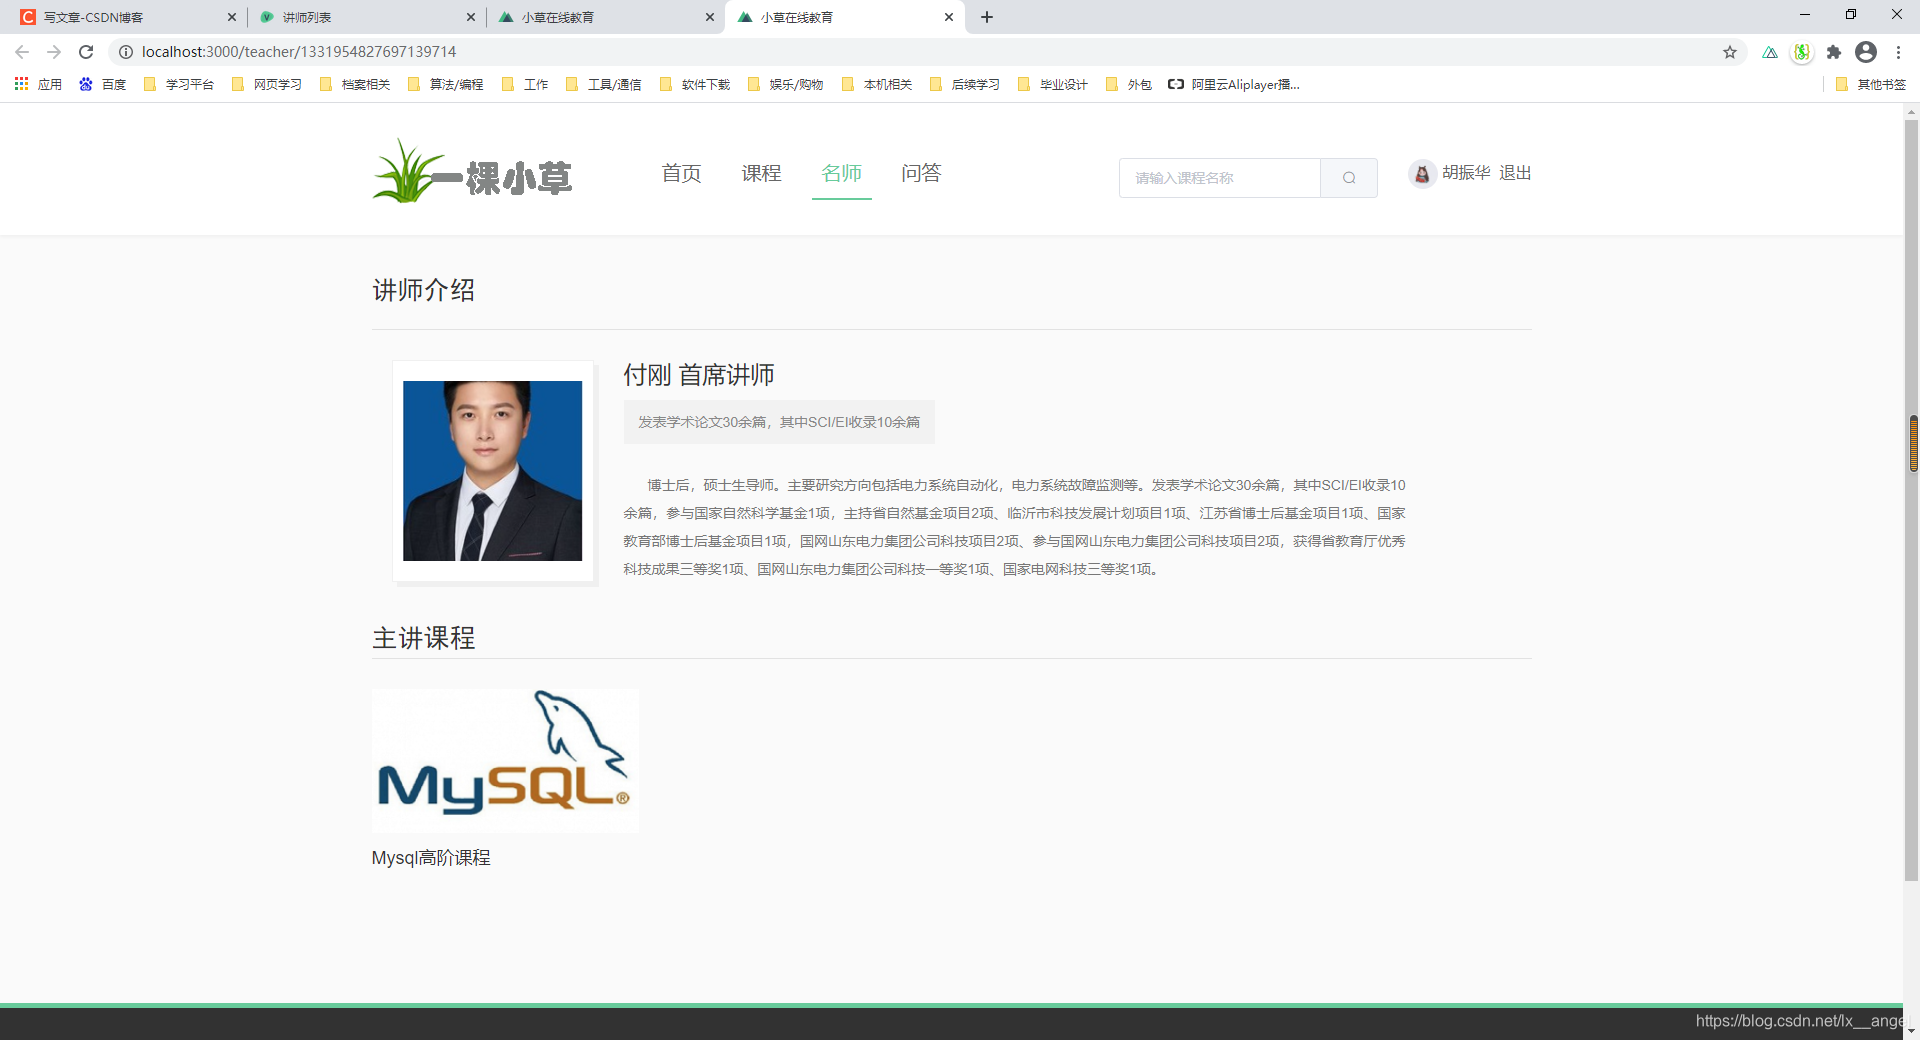
Task: Click the site information icon in address bar
Action: [126, 52]
